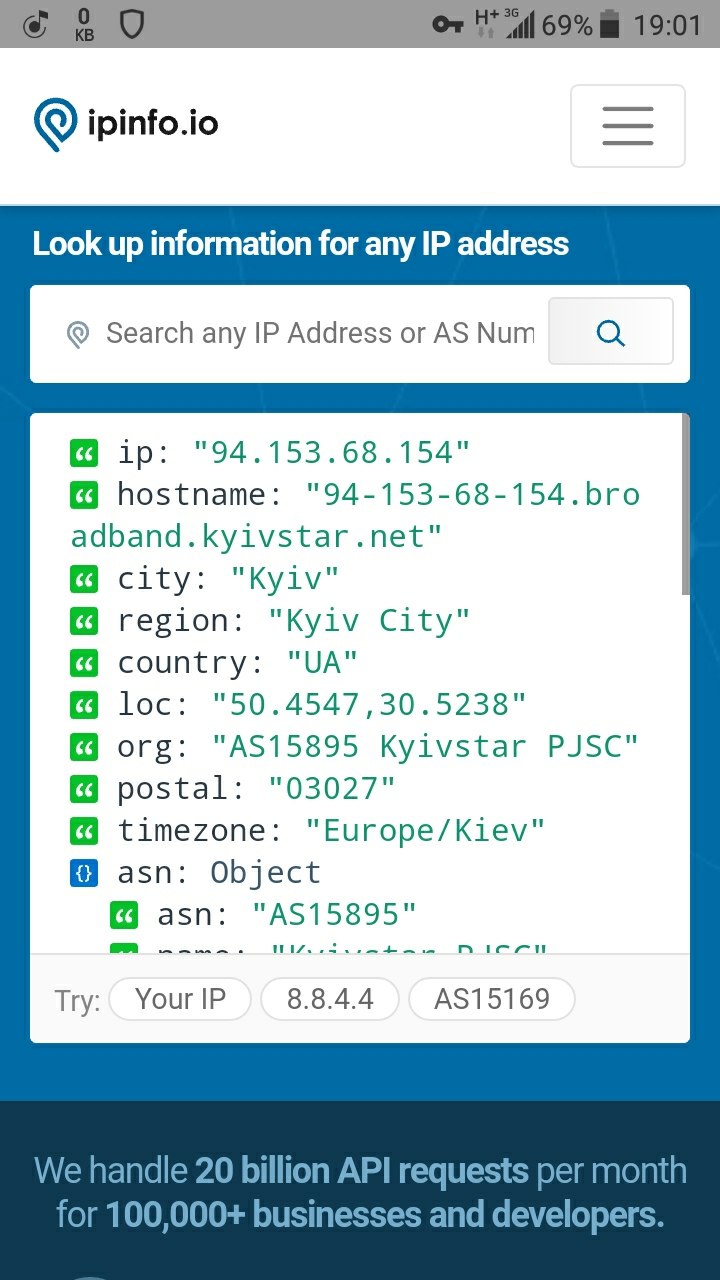Click the string icon beside postal

coord(85,790)
